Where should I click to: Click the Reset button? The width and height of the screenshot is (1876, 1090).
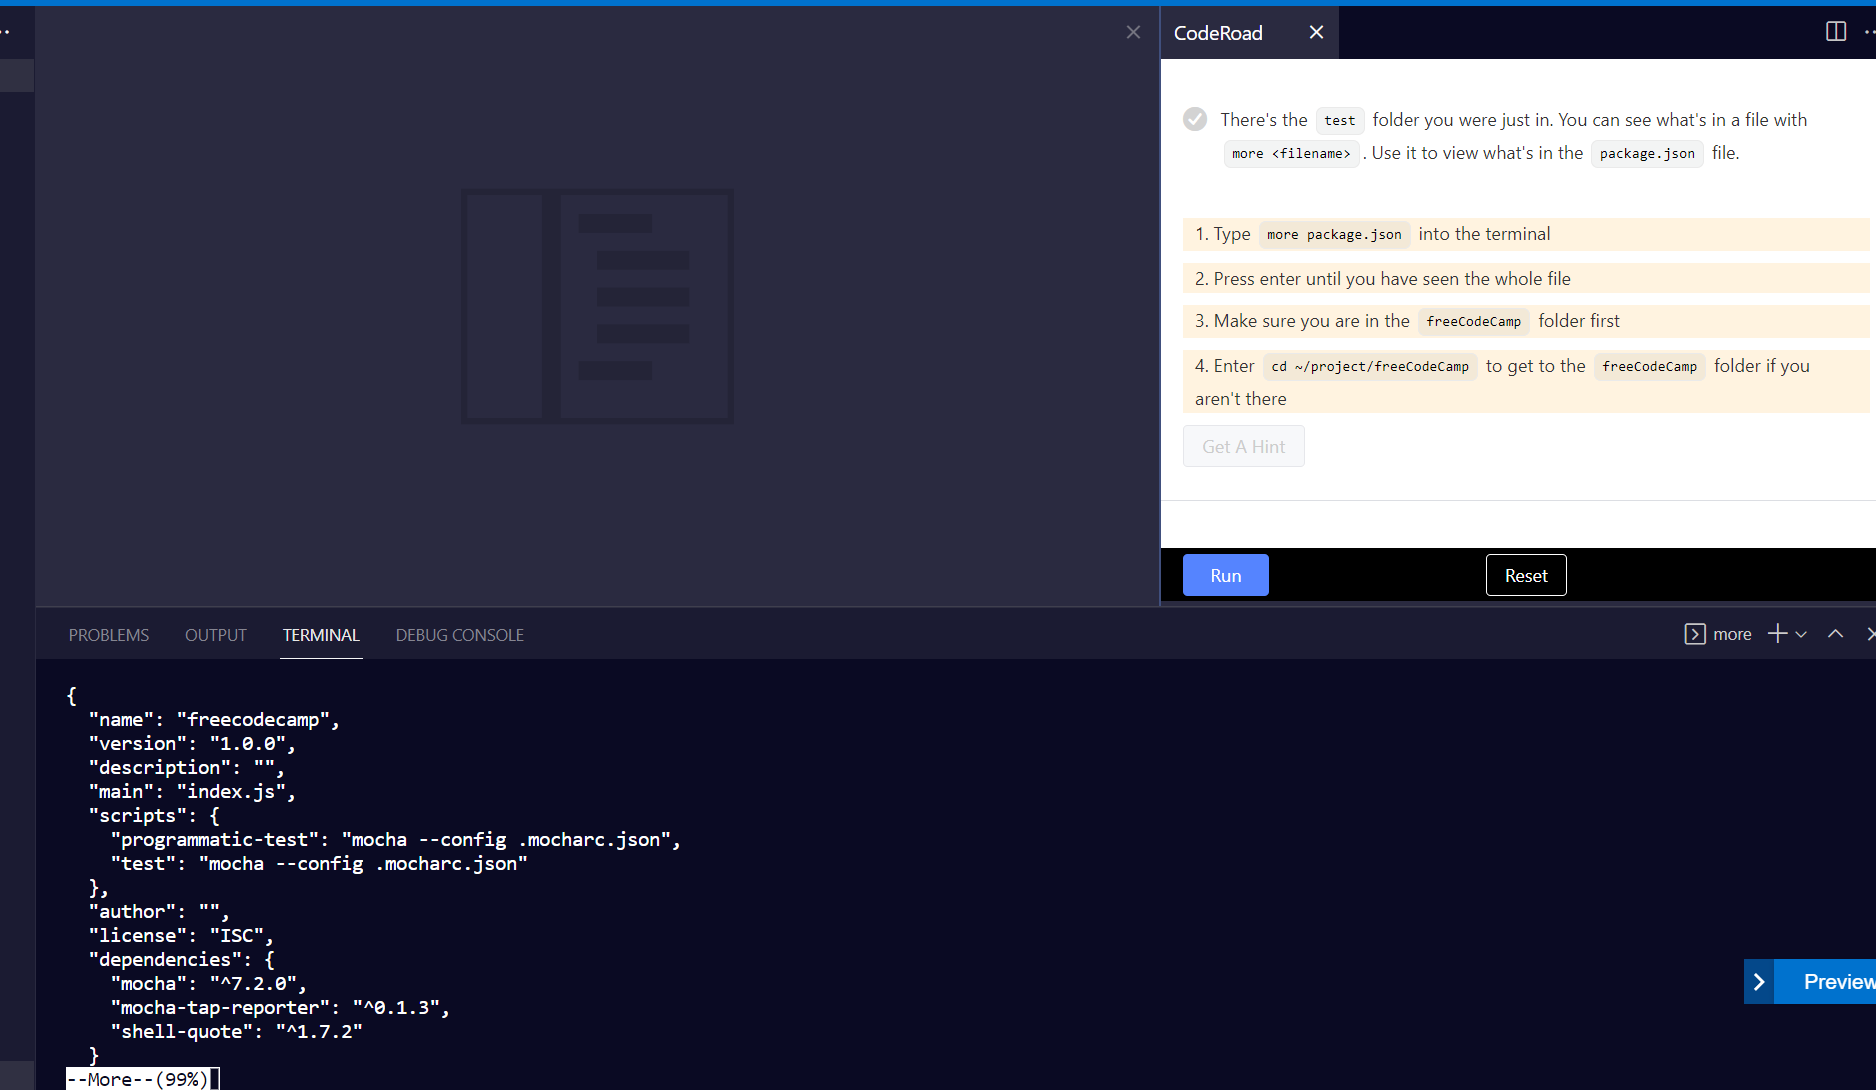click(1526, 575)
